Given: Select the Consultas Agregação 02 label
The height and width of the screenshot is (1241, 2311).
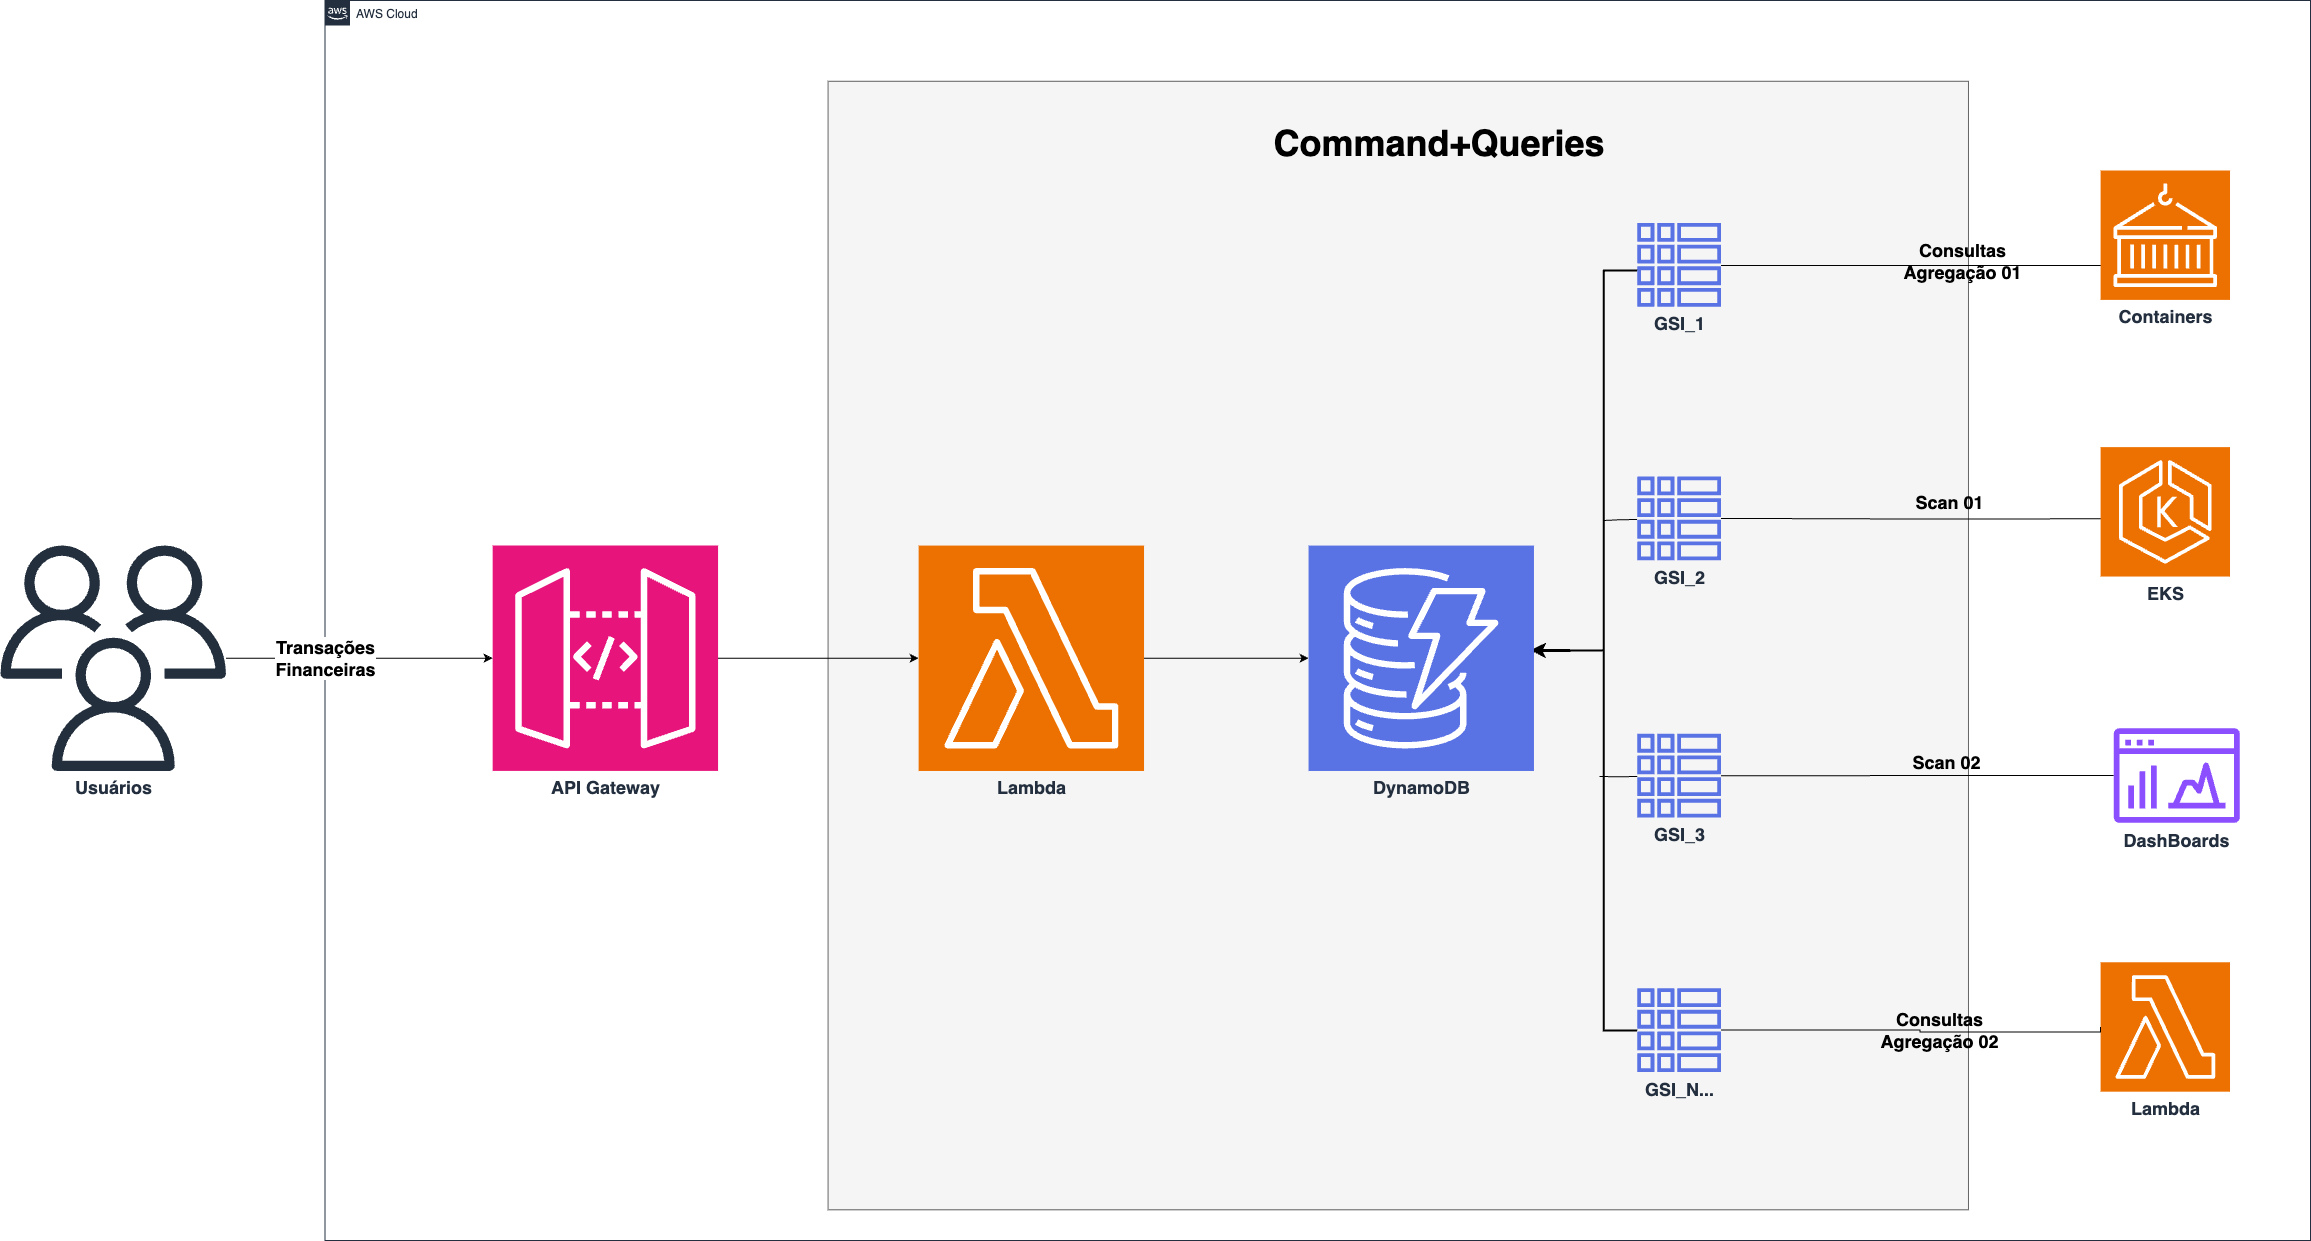Looking at the screenshot, I should pyautogui.click(x=1939, y=1031).
